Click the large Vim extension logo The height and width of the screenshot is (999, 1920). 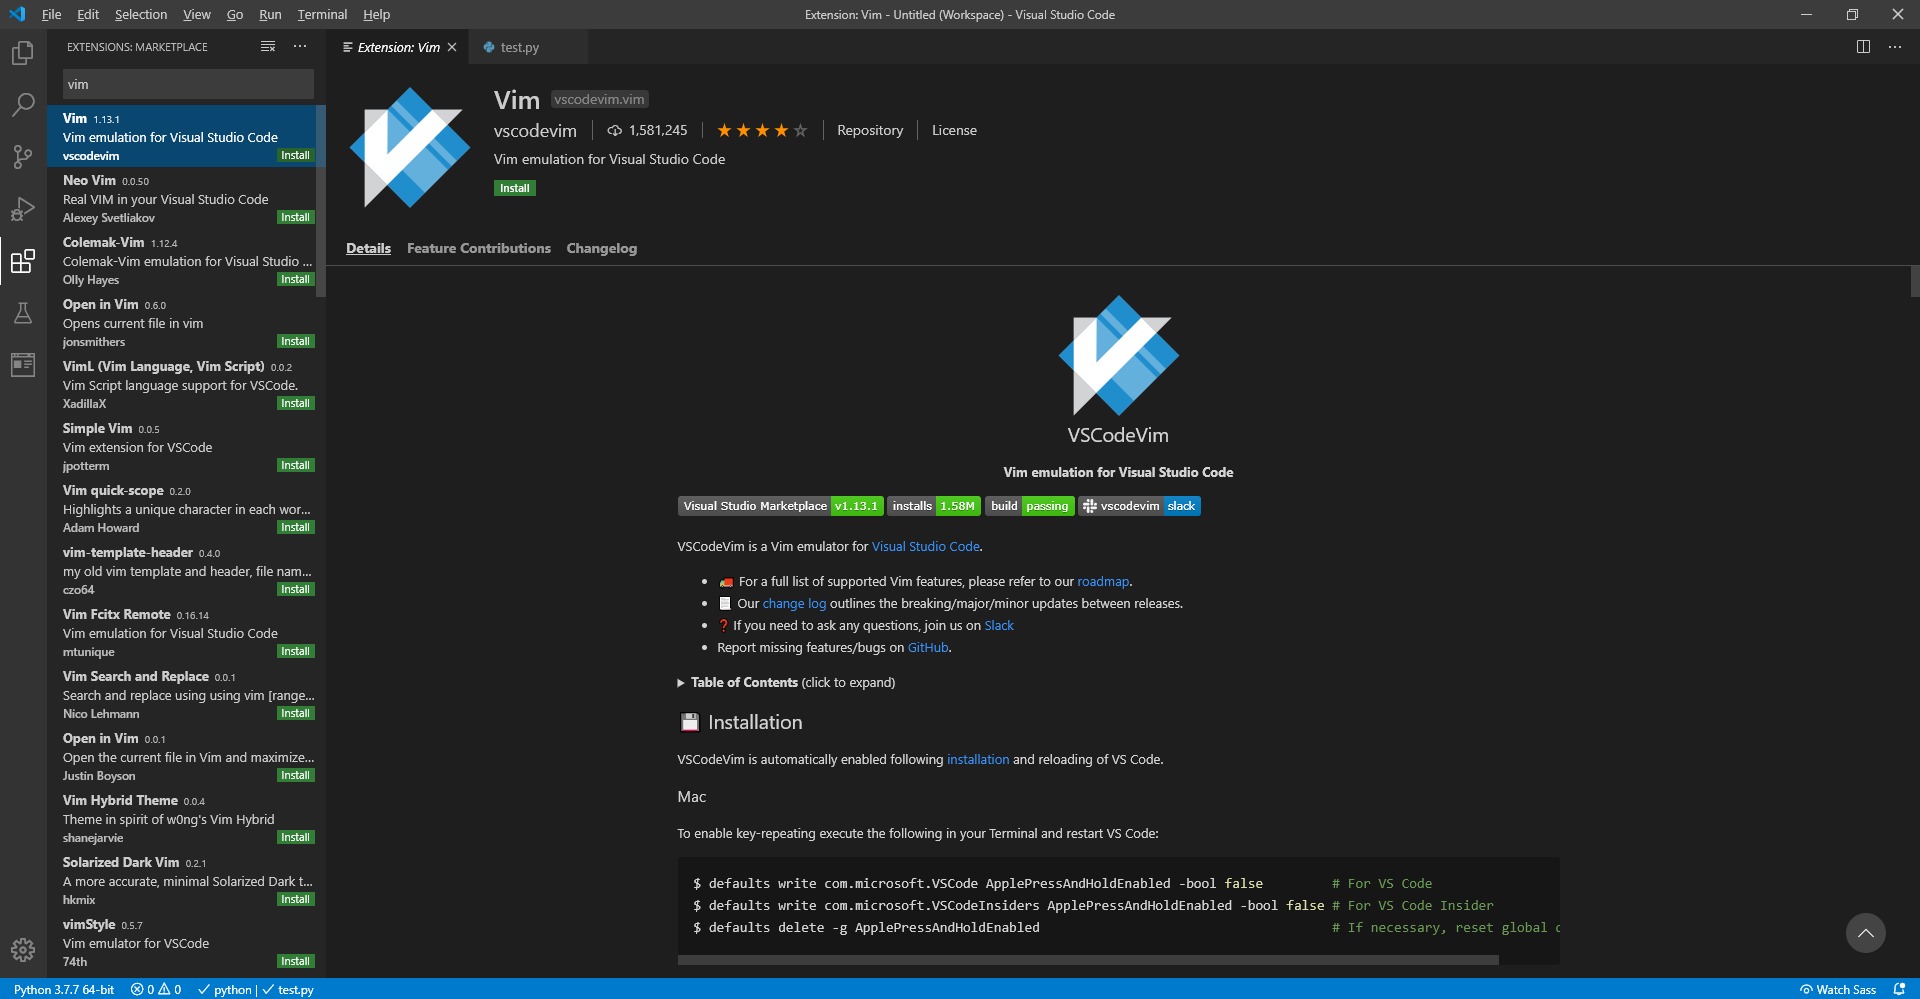pyautogui.click(x=410, y=147)
